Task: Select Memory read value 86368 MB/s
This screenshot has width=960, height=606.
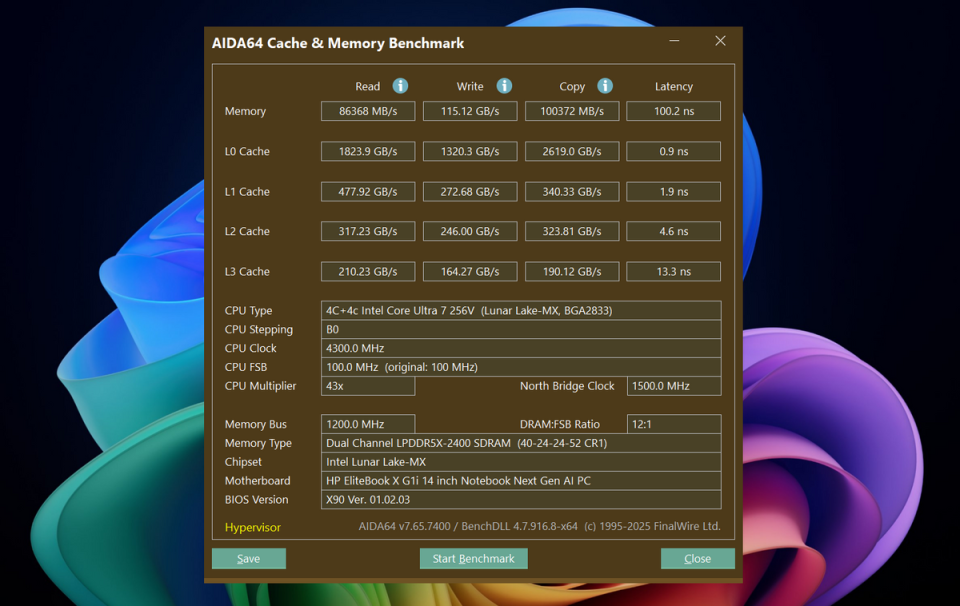Action: 368,111
